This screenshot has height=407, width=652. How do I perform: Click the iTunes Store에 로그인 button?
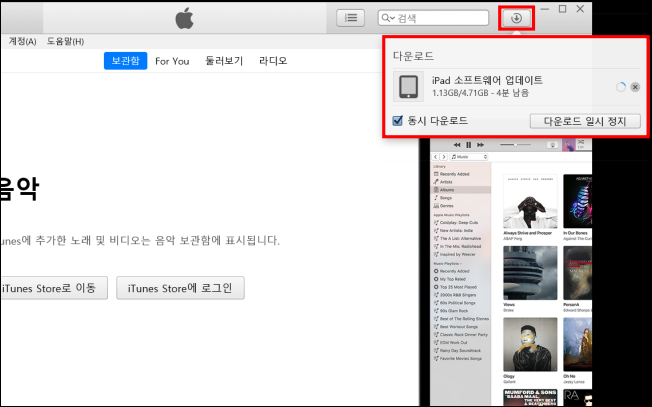pos(180,288)
